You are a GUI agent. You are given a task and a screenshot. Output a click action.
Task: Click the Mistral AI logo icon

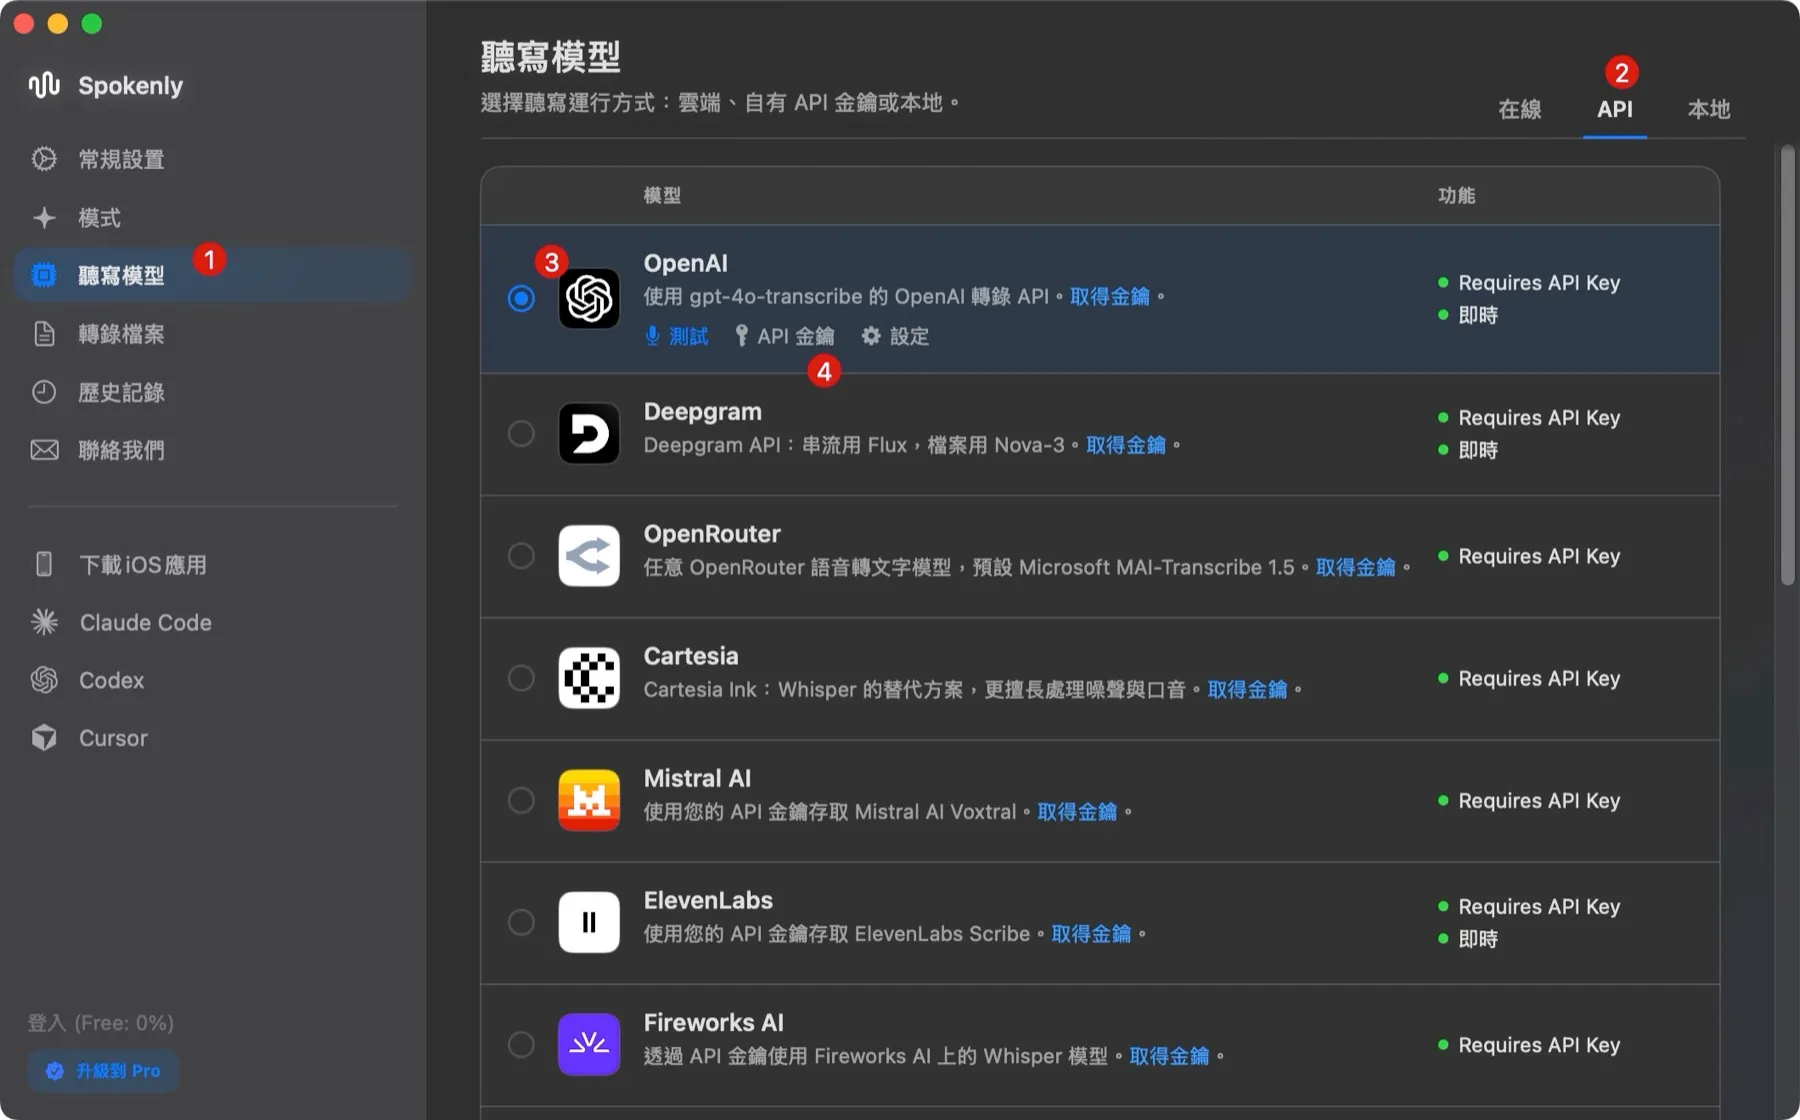(589, 800)
